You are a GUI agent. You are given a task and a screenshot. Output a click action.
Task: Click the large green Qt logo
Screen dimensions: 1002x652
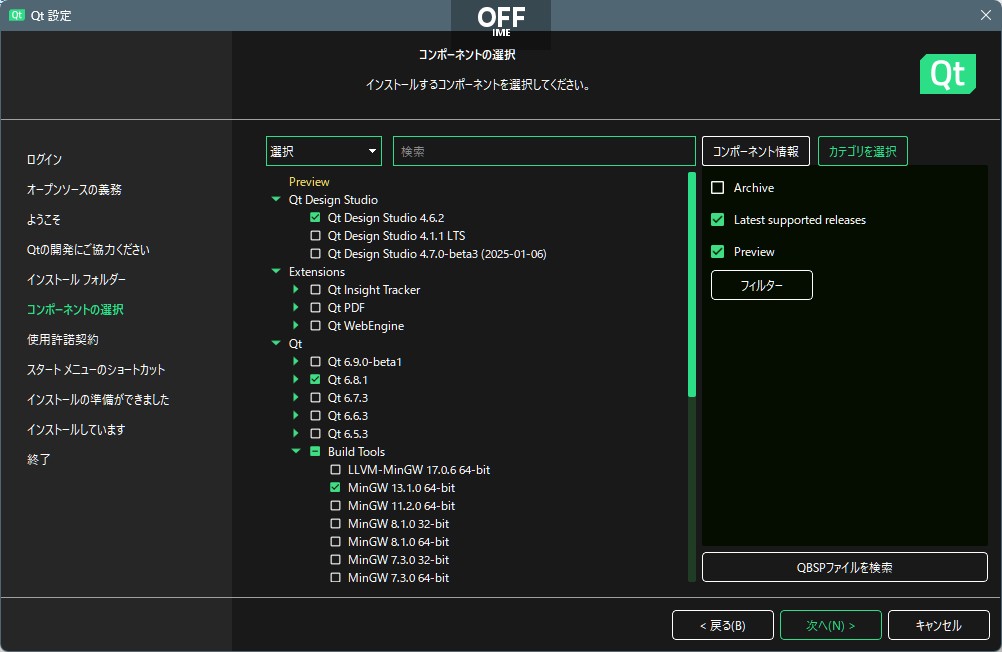tap(948, 74)
